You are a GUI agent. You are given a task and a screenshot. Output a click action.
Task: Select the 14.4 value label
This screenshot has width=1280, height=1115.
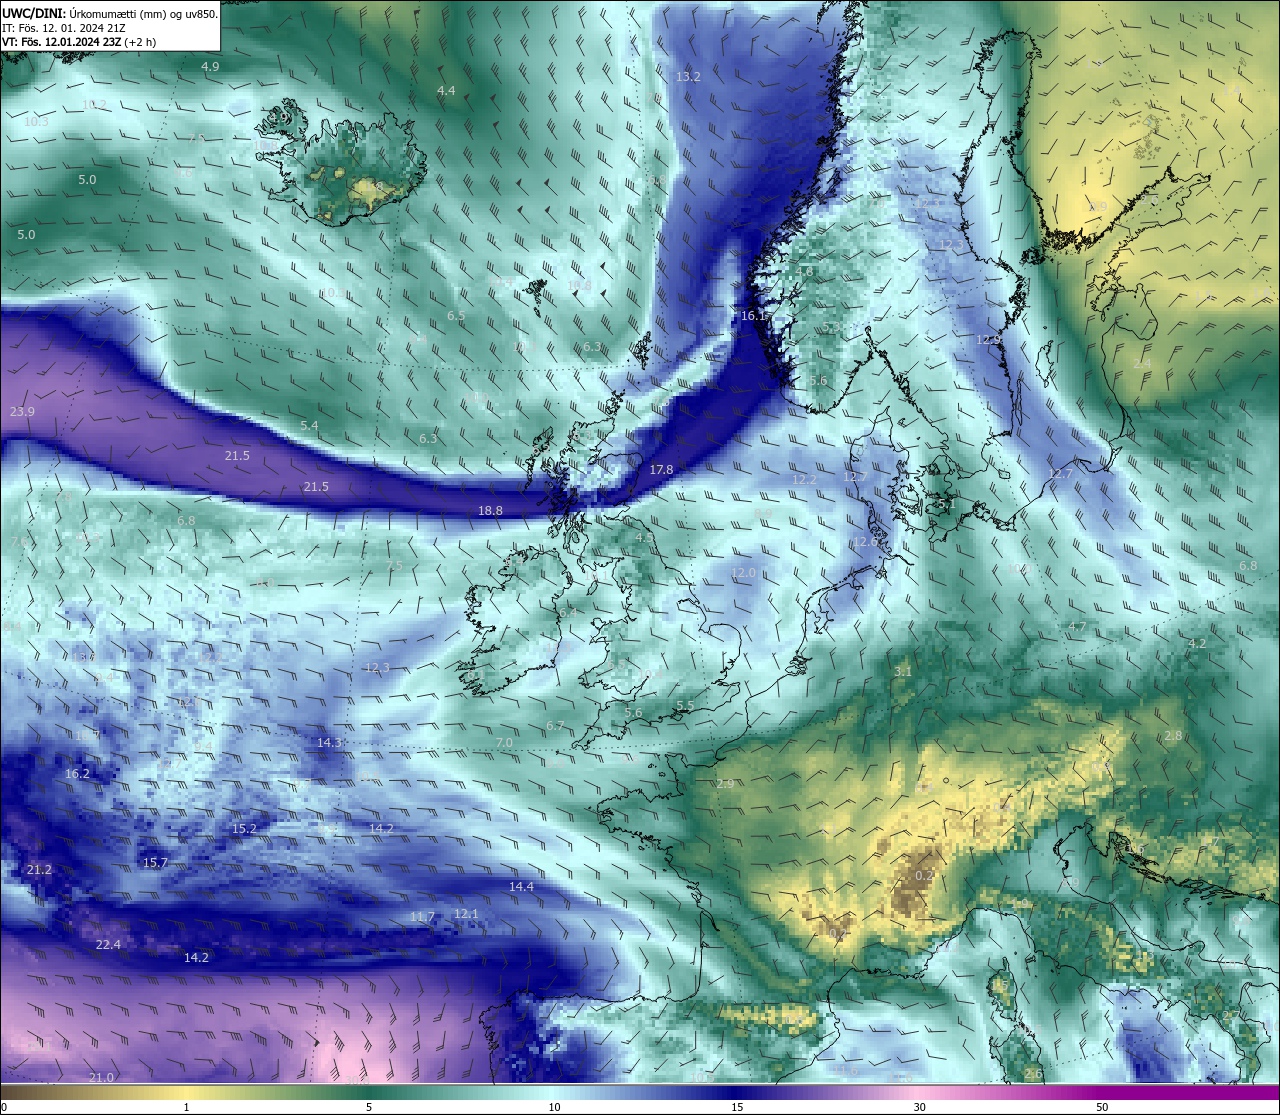[x=521, y=886]
